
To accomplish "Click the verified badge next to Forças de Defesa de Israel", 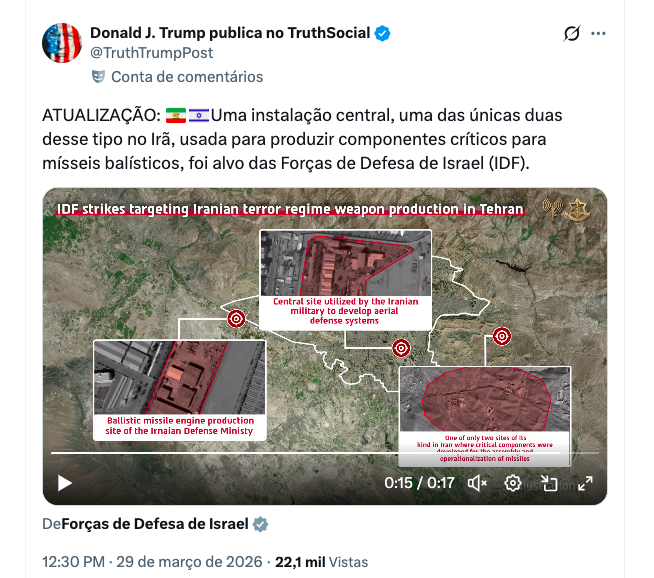I will click(x=260, y=524).
